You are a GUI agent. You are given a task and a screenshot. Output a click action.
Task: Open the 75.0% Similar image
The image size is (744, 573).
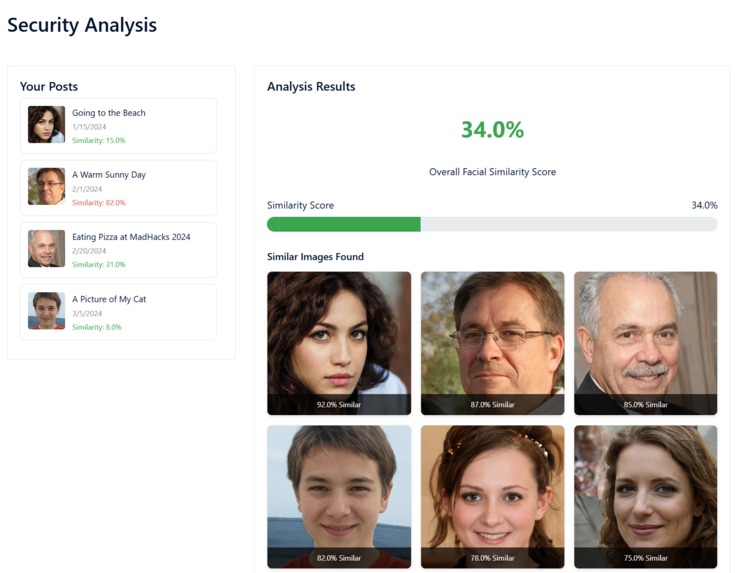tap(646, 497)
